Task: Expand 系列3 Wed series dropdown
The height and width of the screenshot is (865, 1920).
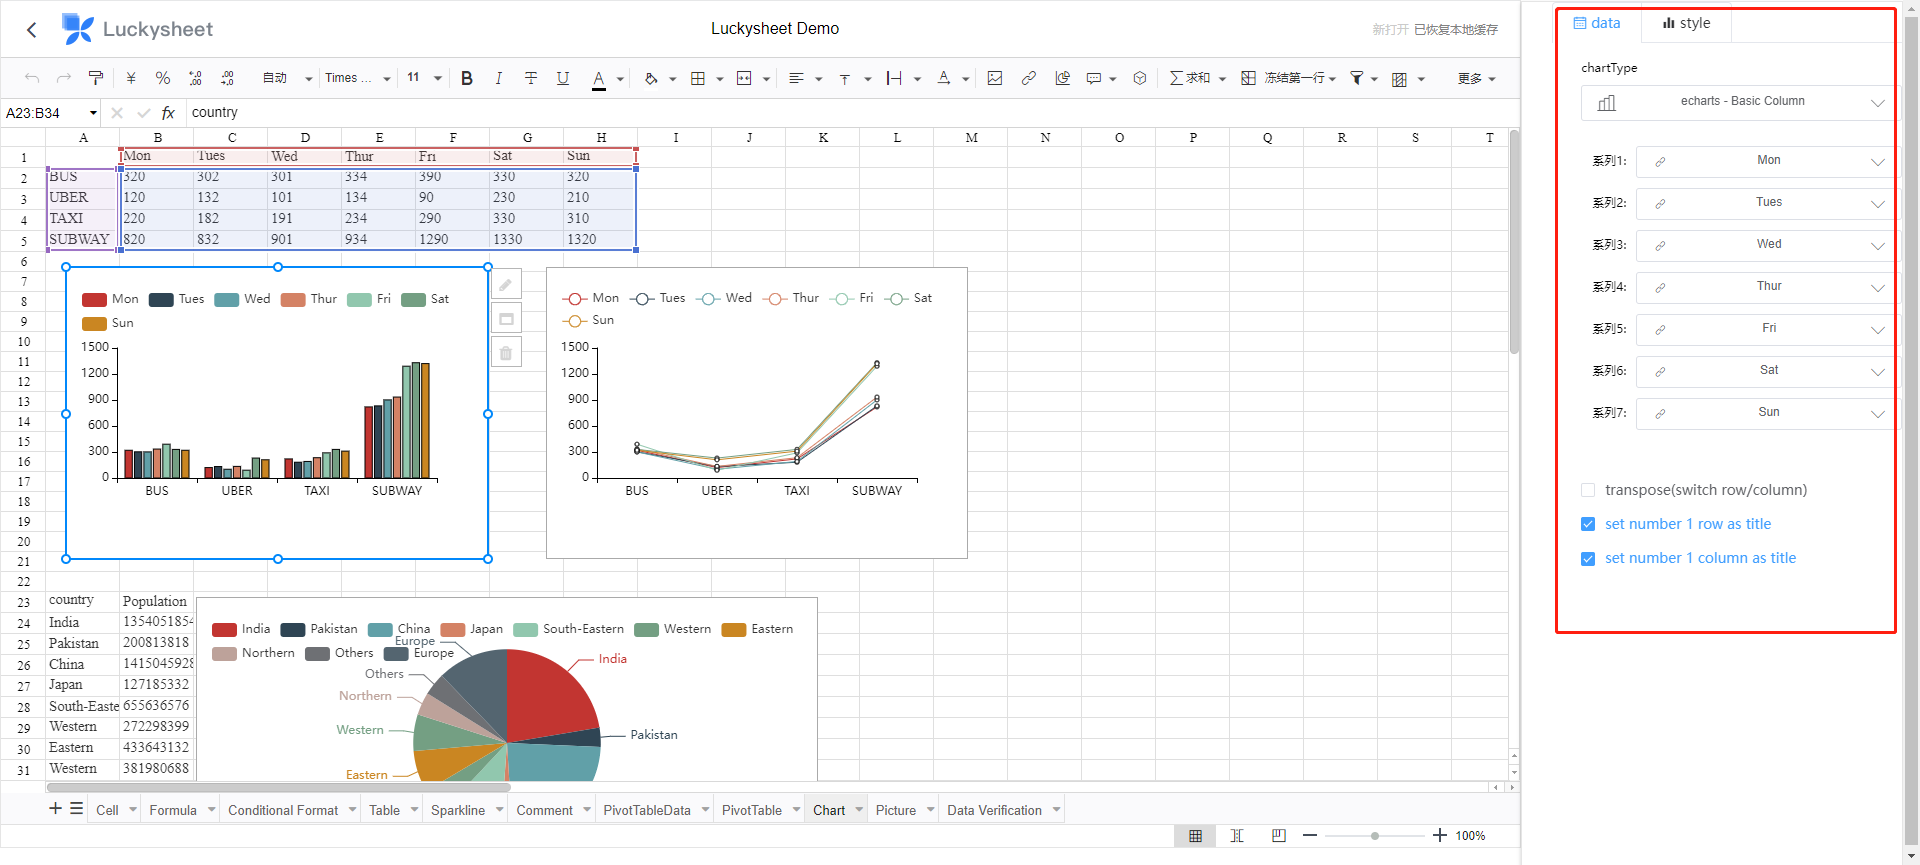Action: tap(1765, 245)
